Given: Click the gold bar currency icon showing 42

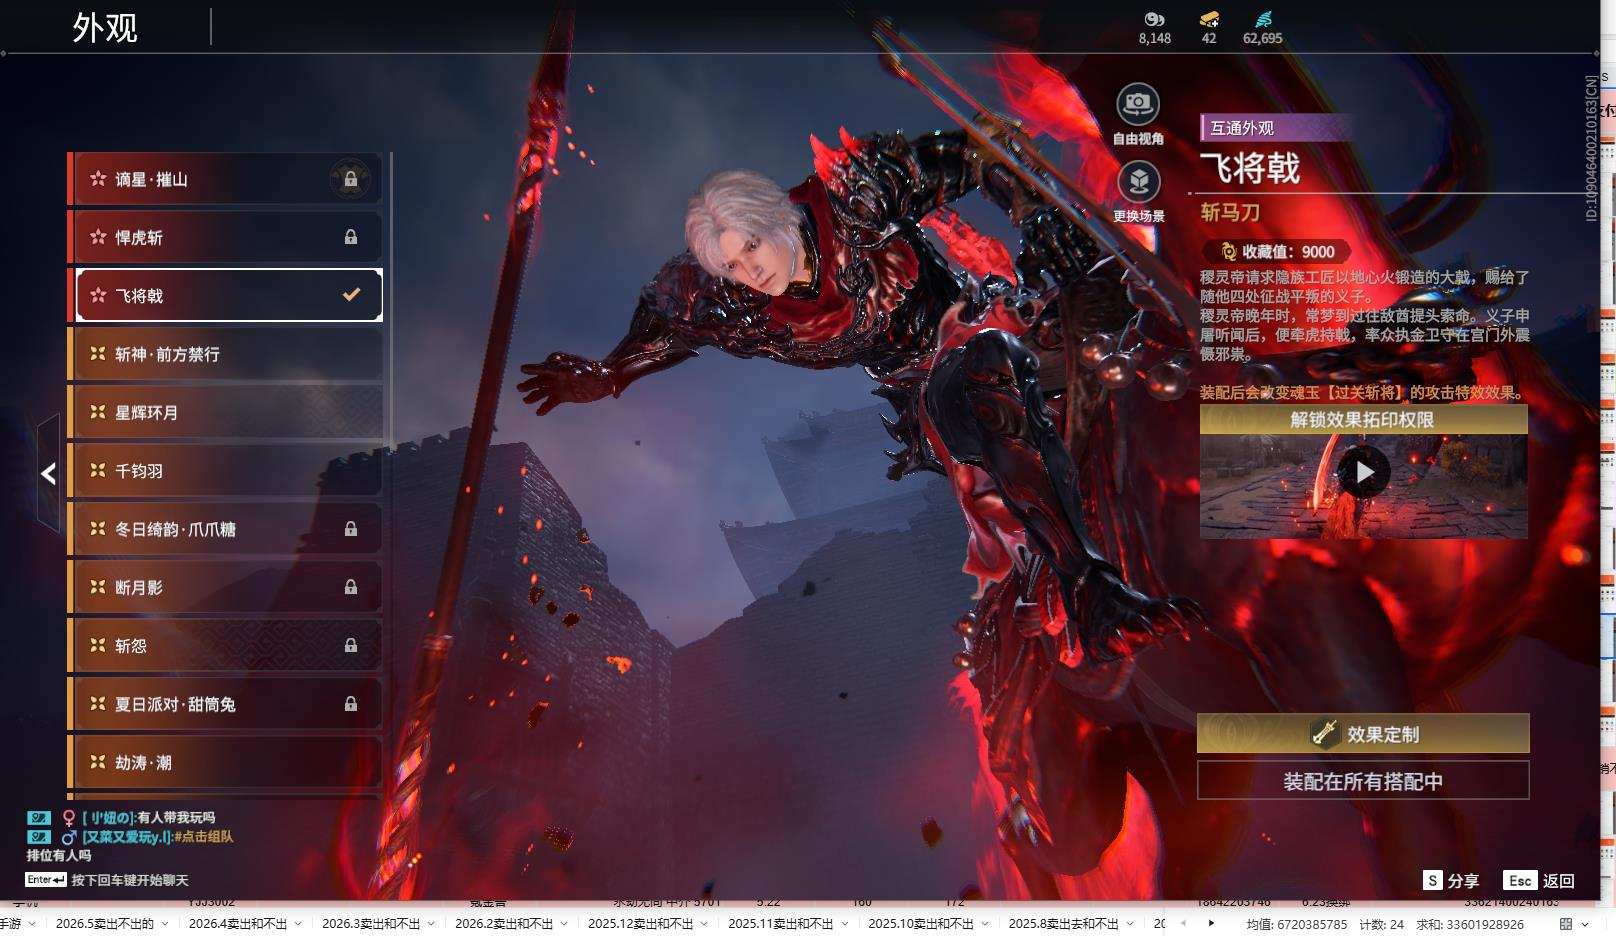Looking at the screenshot, I should tap(1209, 19).
